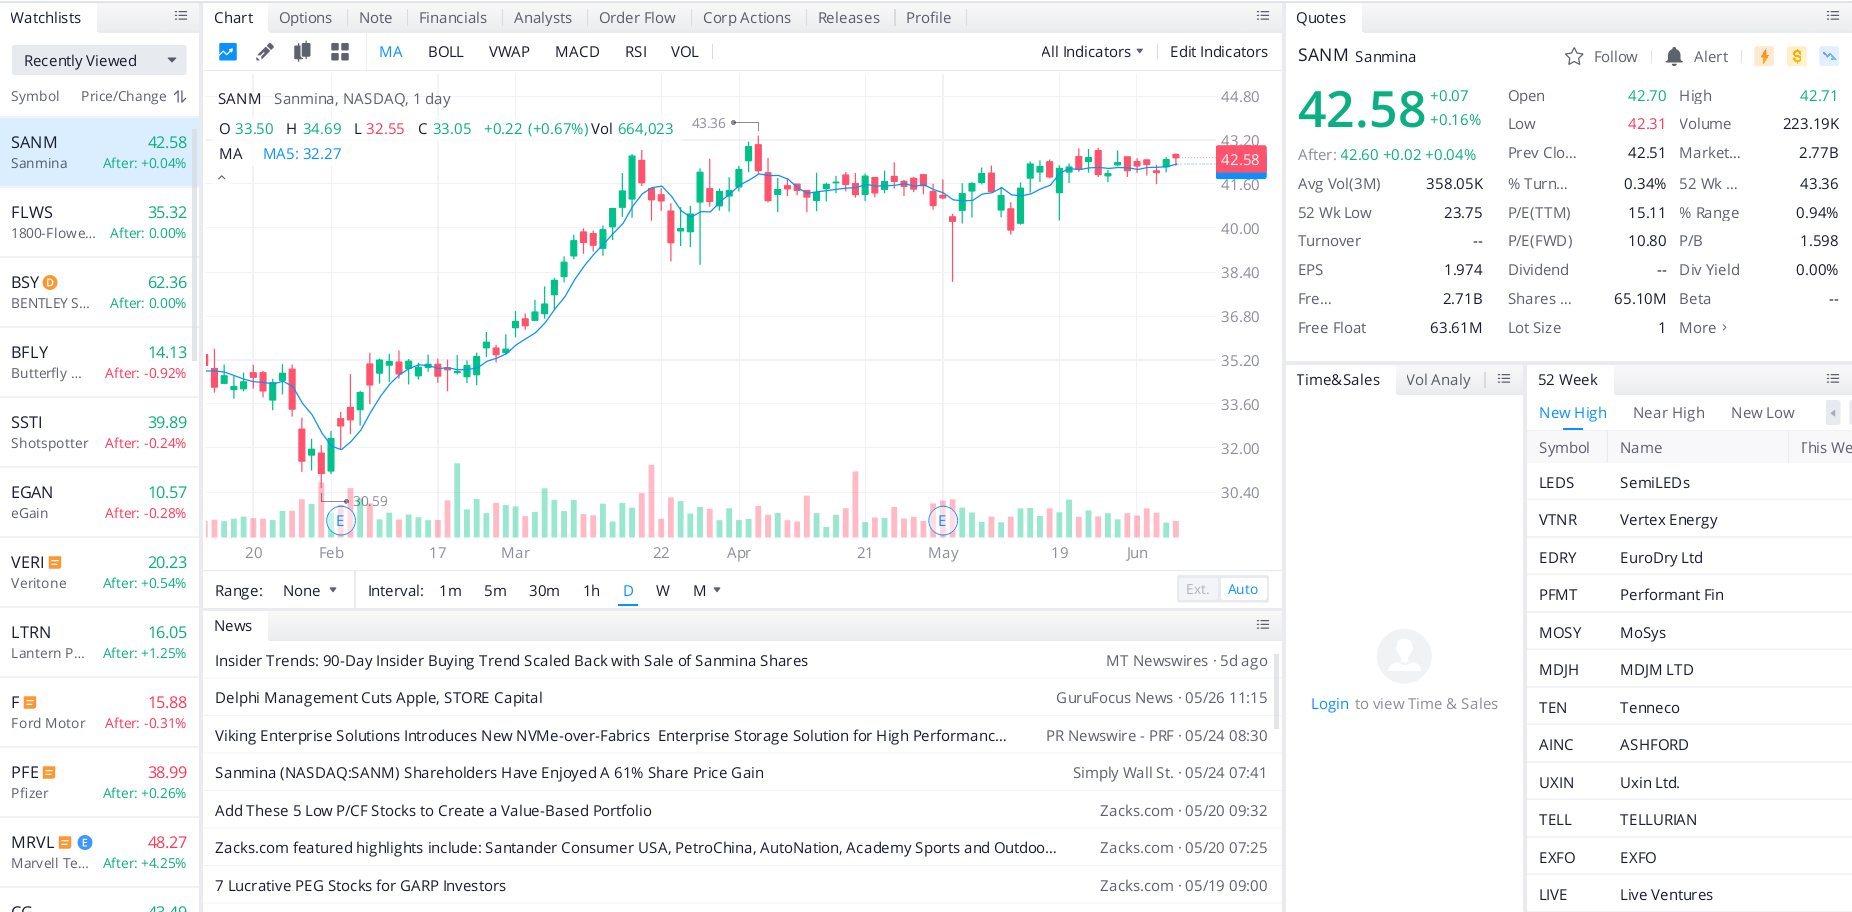Sort watchlist by Price/Change arrows

pos(180,96)
